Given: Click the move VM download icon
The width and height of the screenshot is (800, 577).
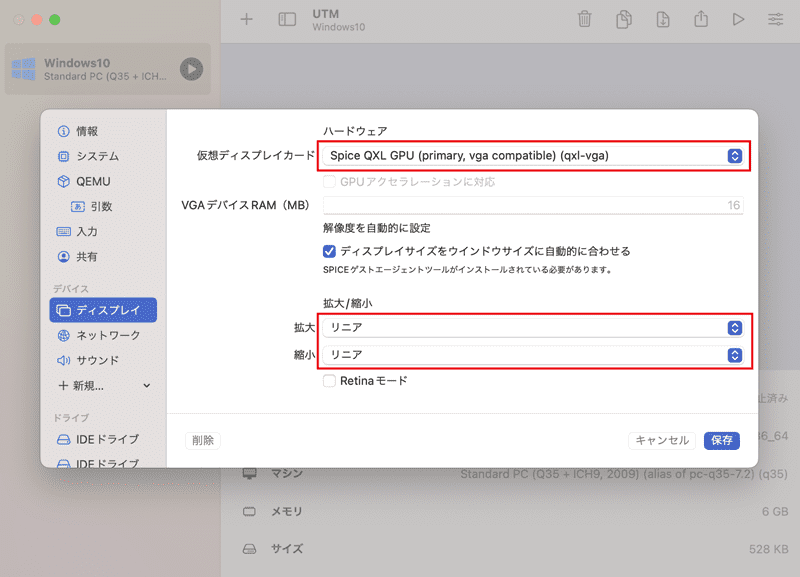Looking at the screenshot, I should coord(662,19).
